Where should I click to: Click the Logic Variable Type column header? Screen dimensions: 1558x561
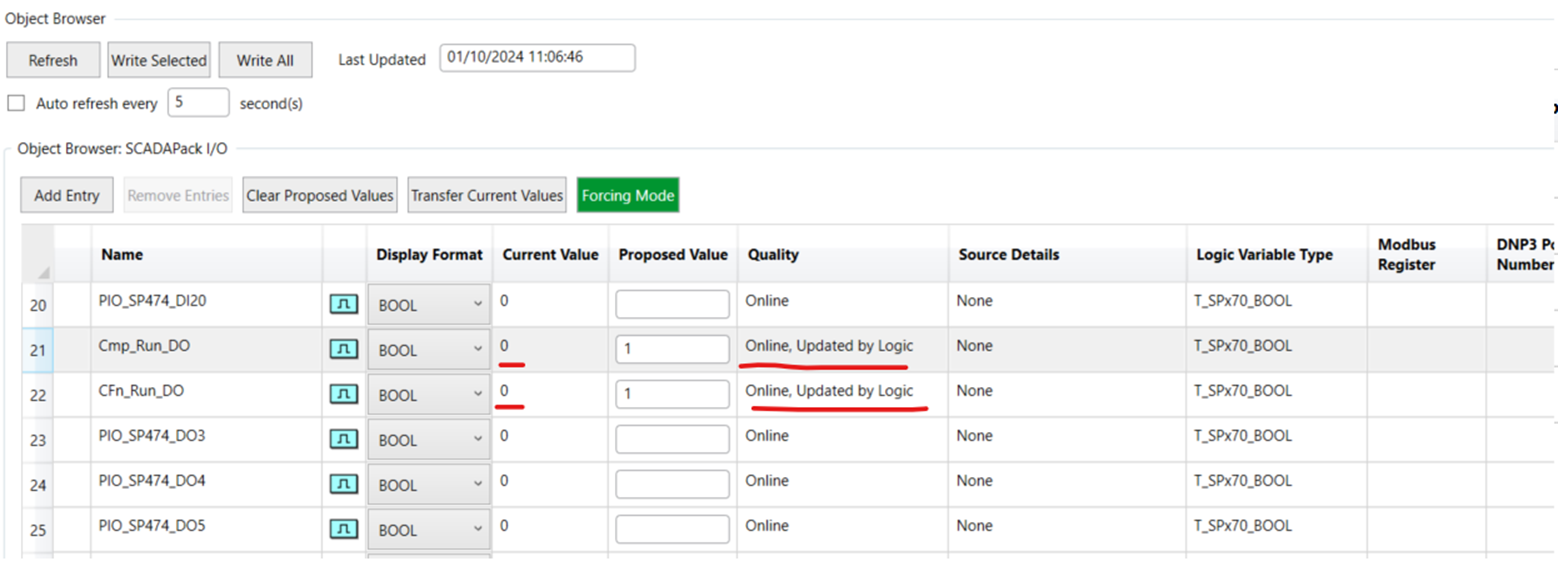[x=1276, y=254]
